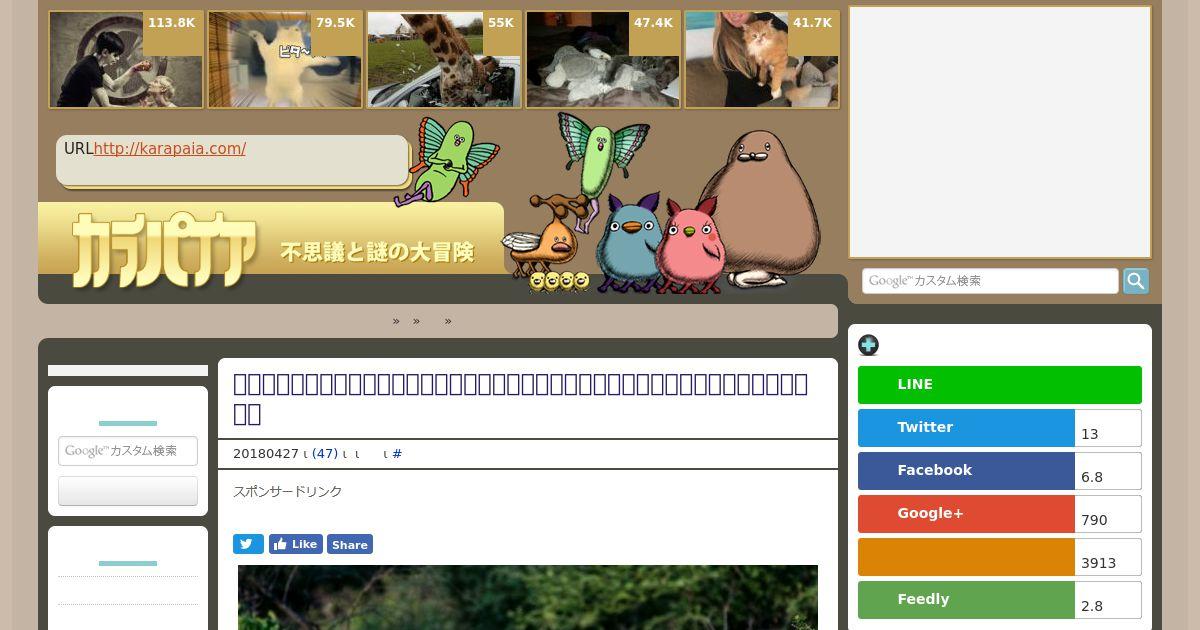Open Facebook share count 6.8
The image size is (1200, 630).
1108,471
